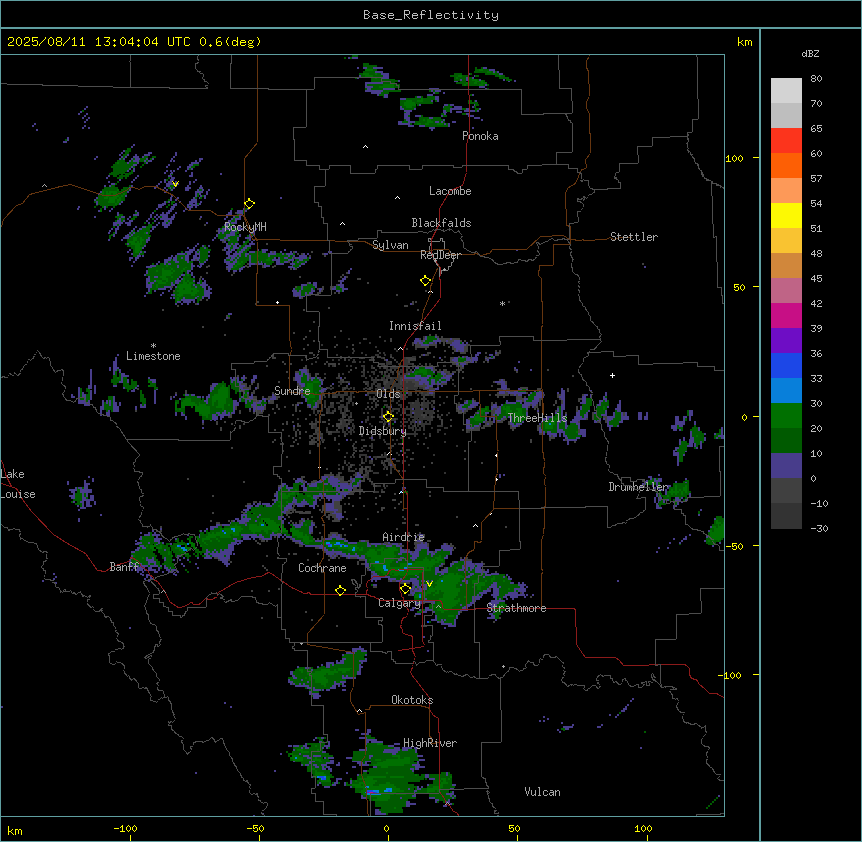Click the 80 value in the legend
862x842 pixels.
(x=816, y=79)
